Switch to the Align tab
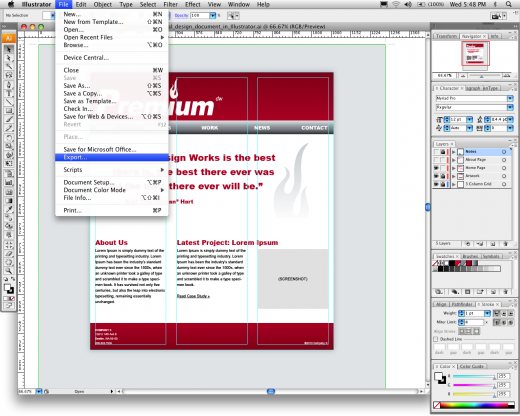This screenshot has height=416, width=520. pyautogui.click(x=441, y=304)
